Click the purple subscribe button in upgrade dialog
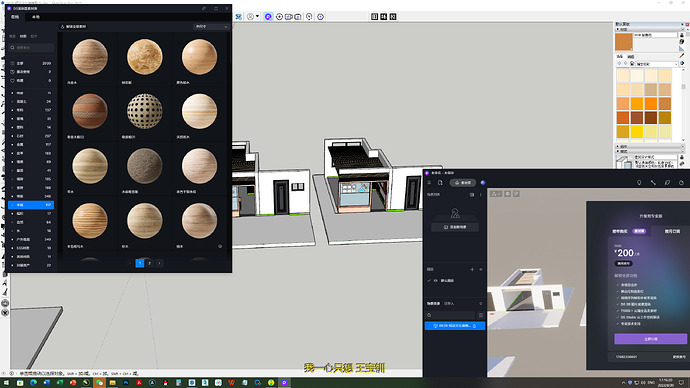Viewport: 690px width, 388px height. [650, 339]
